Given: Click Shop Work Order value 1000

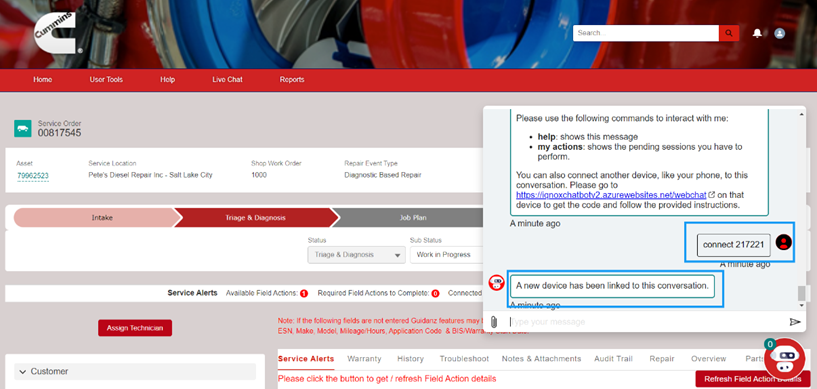Looking at the screenshot, I should (258, 175).
